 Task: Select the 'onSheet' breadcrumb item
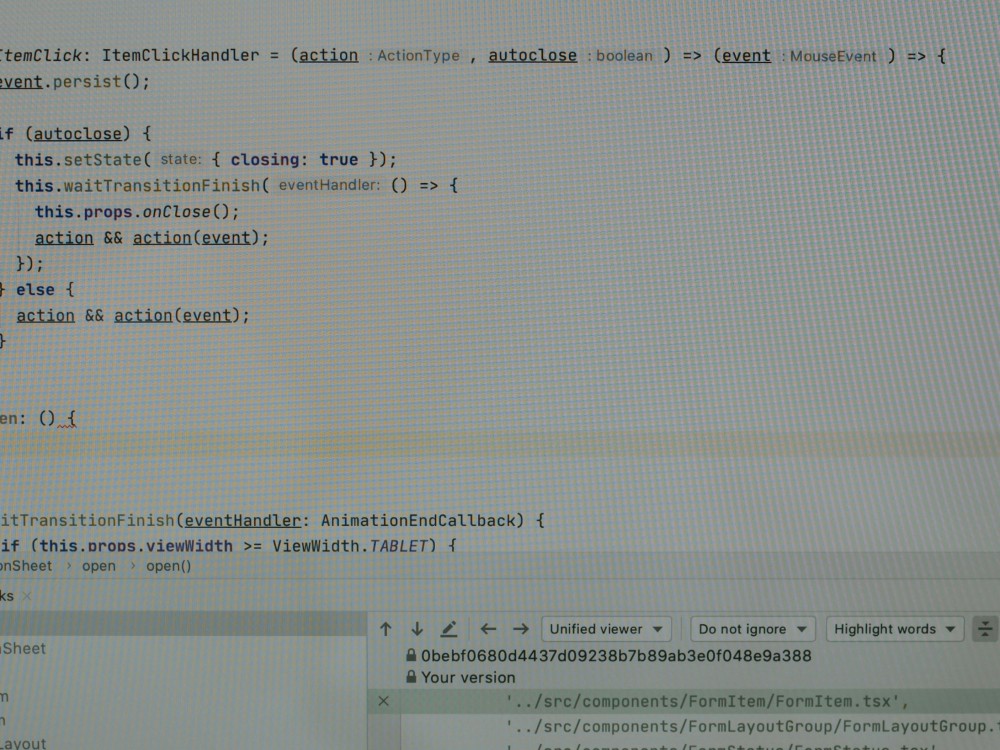click(x=26, y=566)
